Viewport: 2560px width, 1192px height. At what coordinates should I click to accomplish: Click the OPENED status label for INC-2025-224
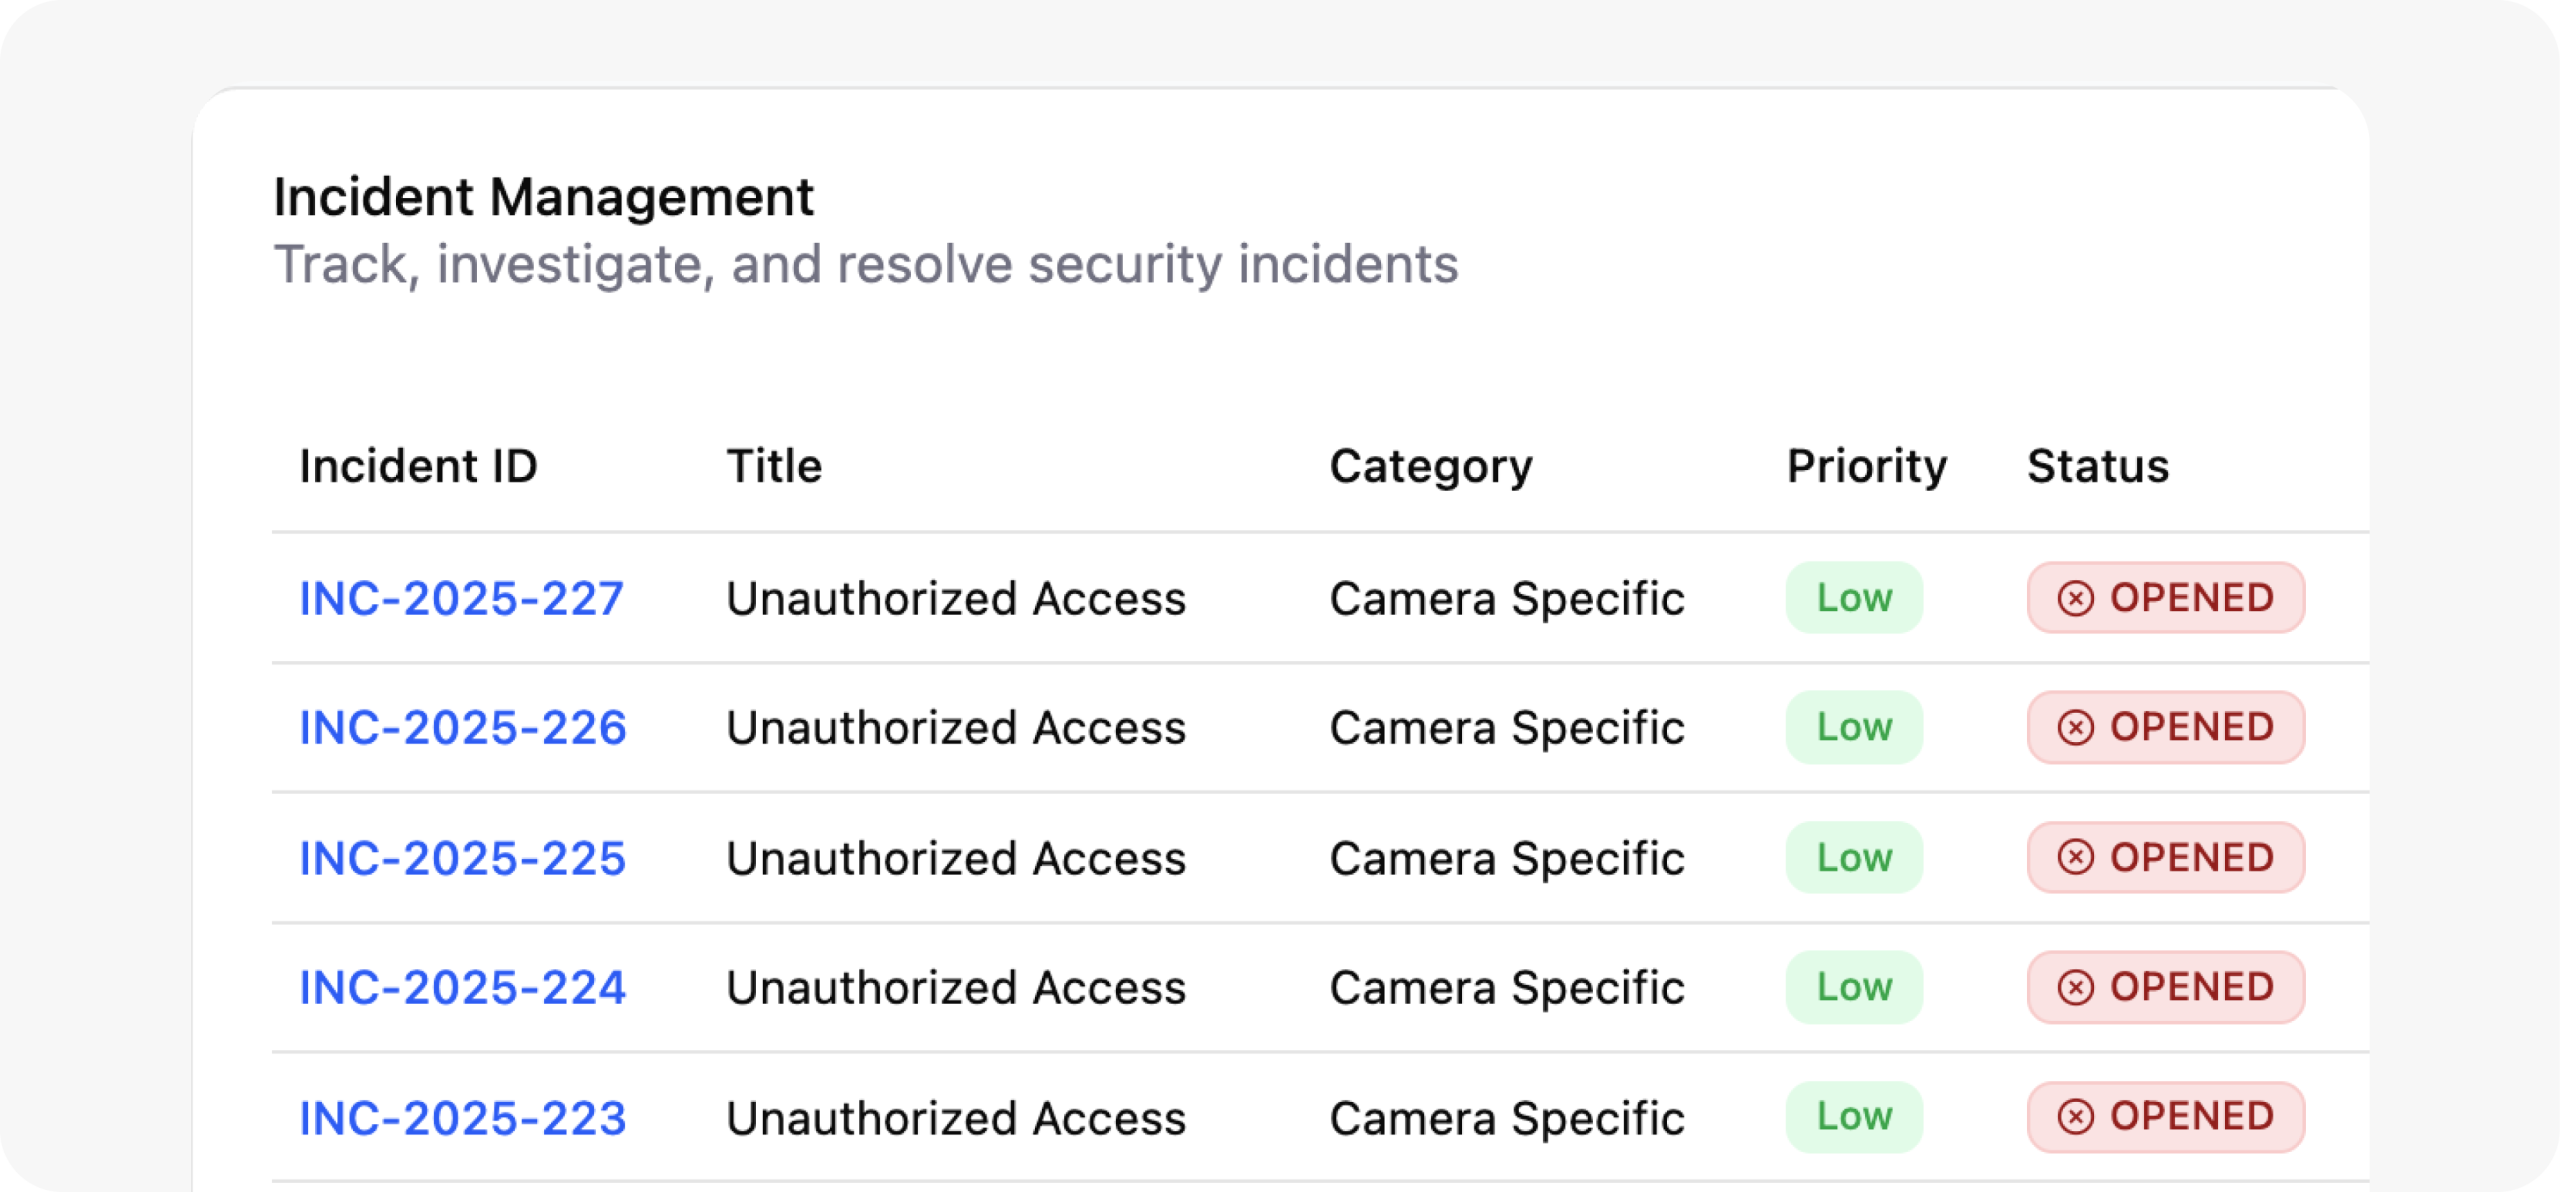click(x=2191, y=987)
